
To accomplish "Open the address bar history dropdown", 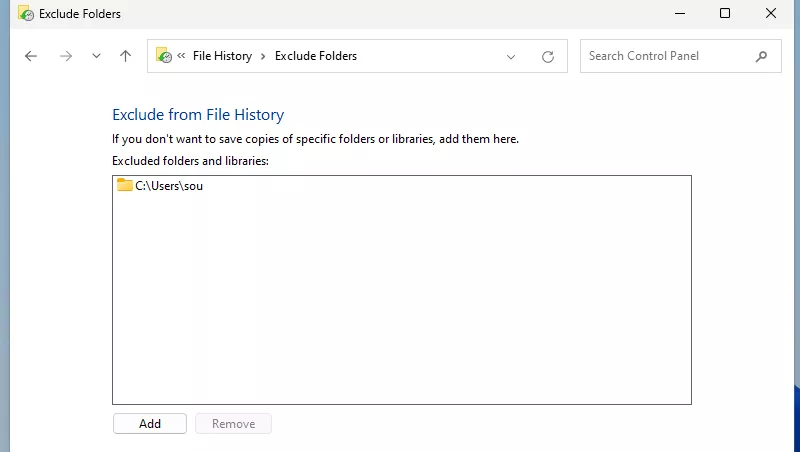I will (511, 57).
